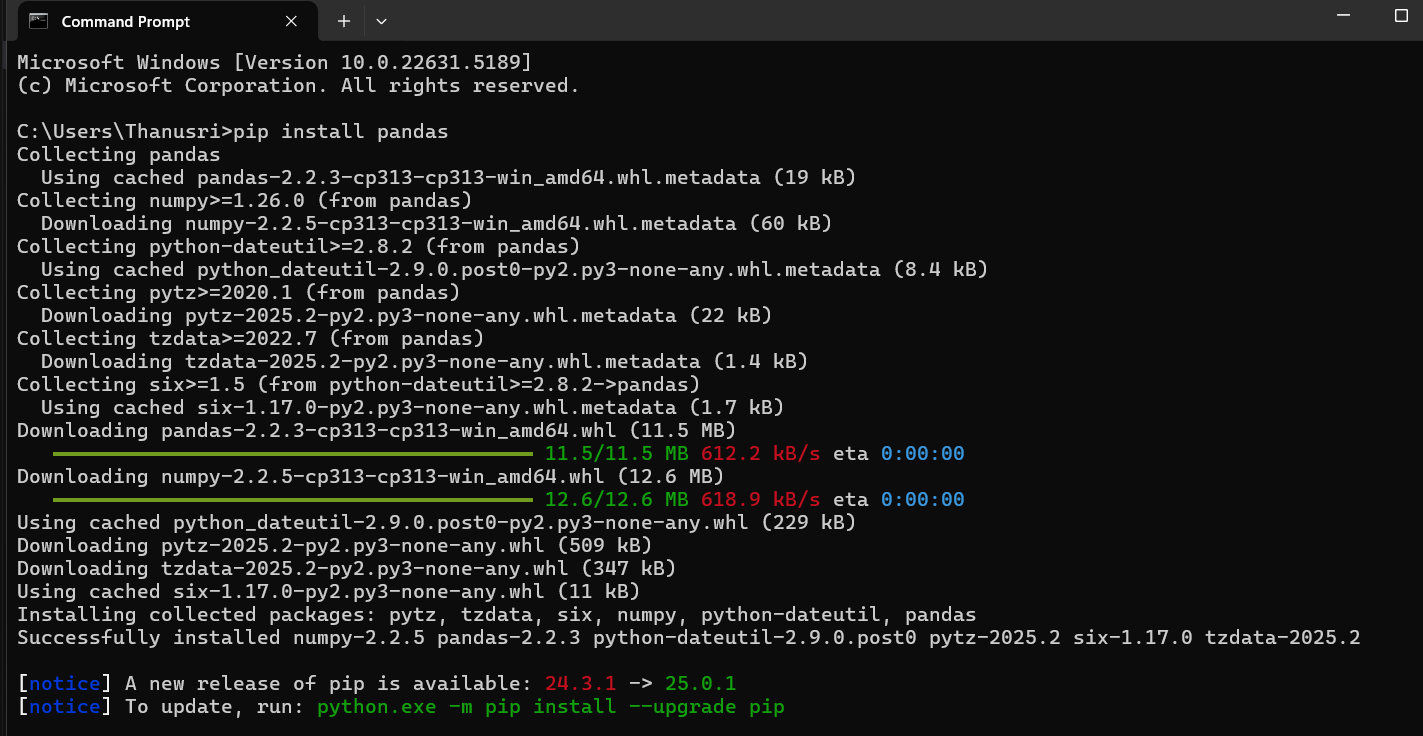The height and width of the screenshot is (736, 1423).
Task: Click pip version '24.3.1' text
Action: [x=581, y=684]
